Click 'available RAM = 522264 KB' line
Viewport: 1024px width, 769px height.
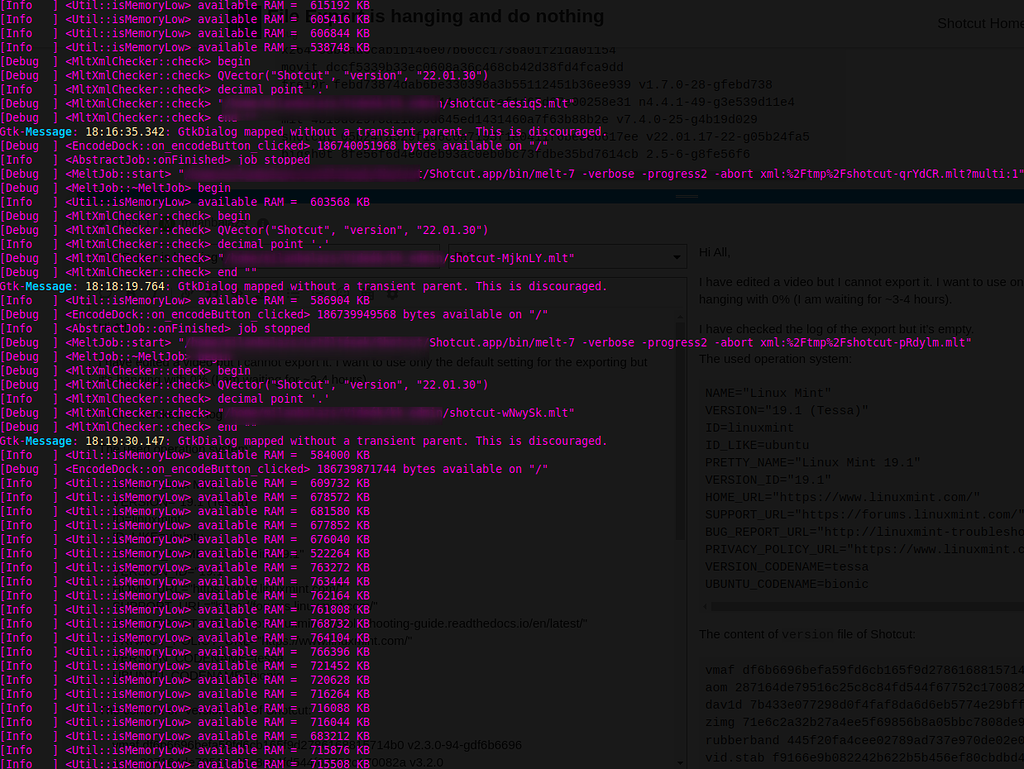click(x=185, y=554)
